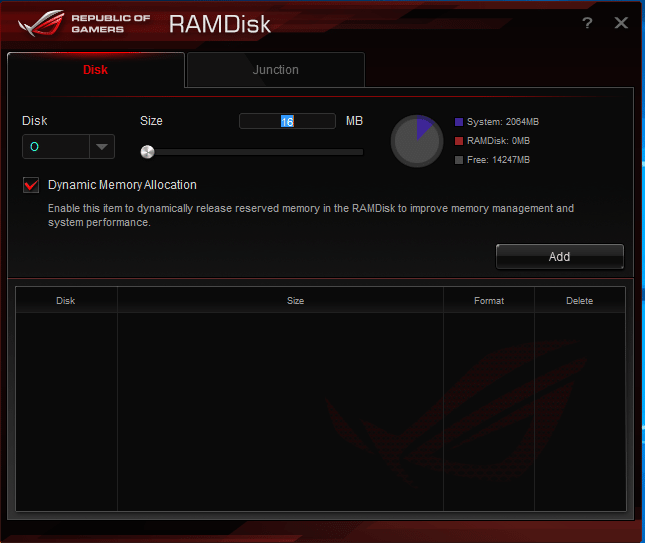Image resolution: width=645 pixels, height=543 pixels.
Task: Click the RAMDisk title text
Action: pos(220,24)
